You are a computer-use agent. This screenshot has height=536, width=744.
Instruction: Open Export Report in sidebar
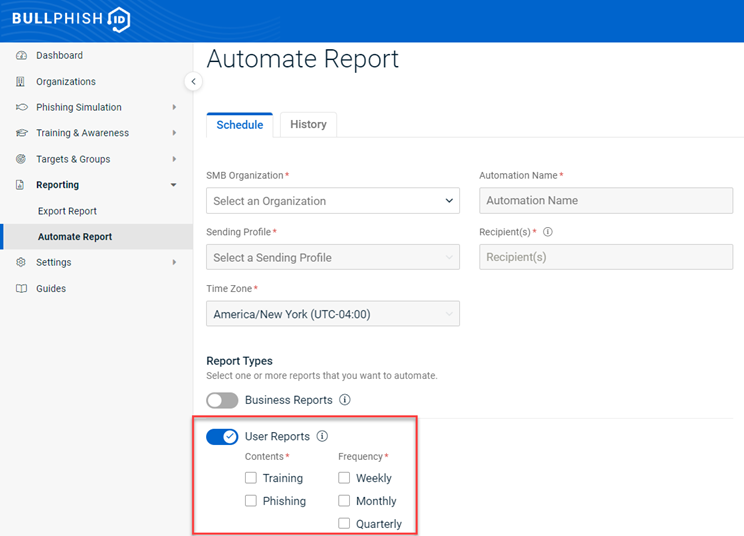67,211
